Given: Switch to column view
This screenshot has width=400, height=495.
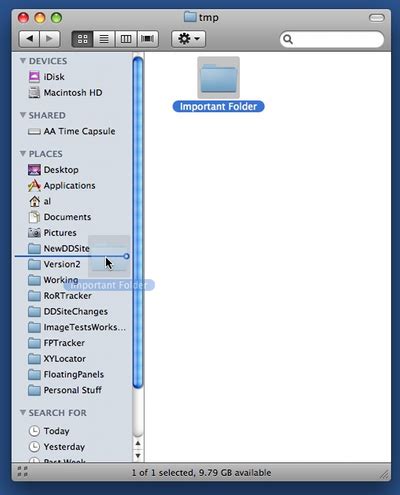Looking at the screenshot, I should tap(126, 39).
